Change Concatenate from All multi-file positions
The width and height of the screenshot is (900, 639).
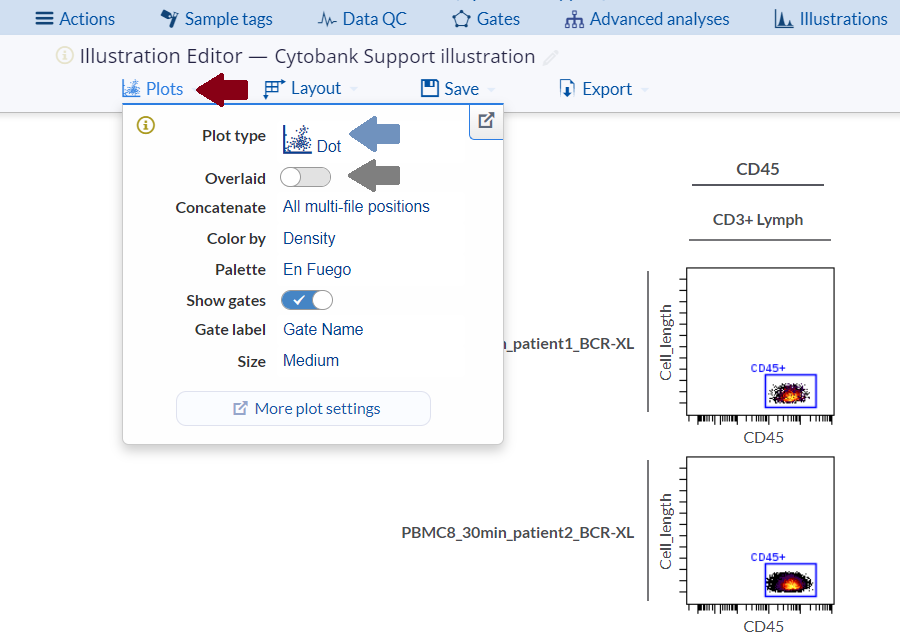pos(356,207)
